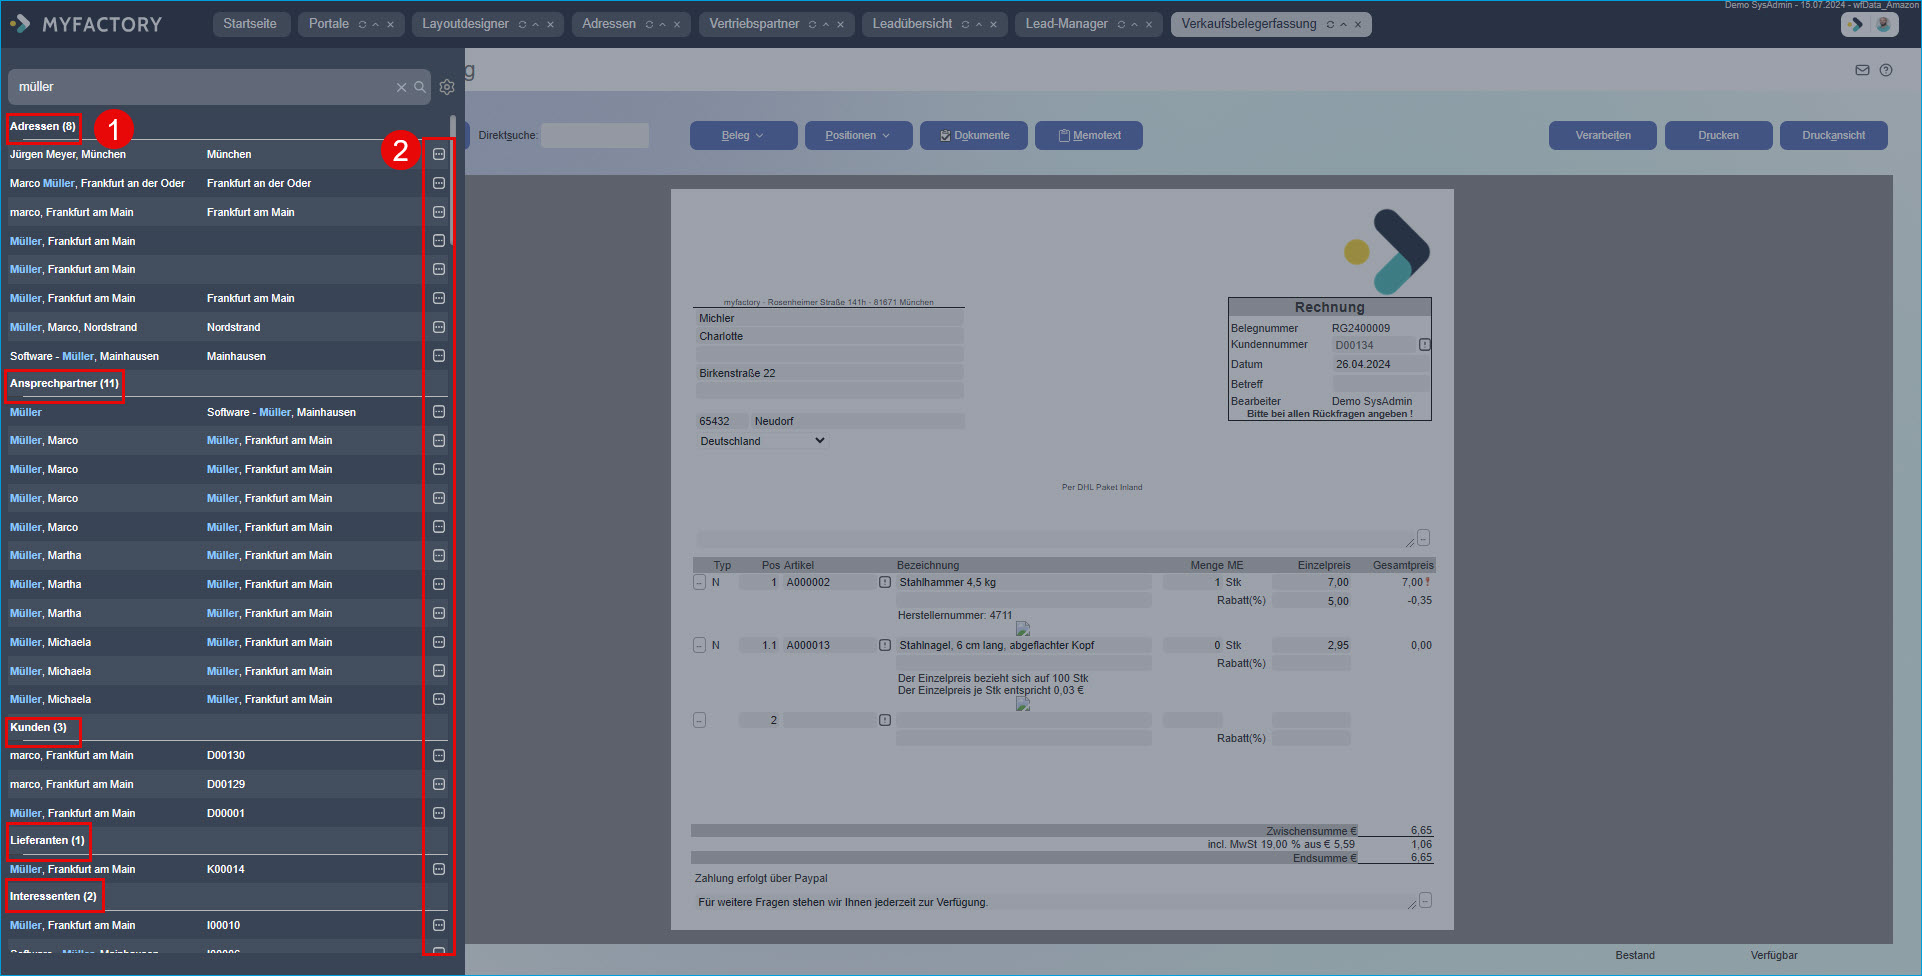
Task: Switch to the Portale tab
Action: tap(329, 24)
